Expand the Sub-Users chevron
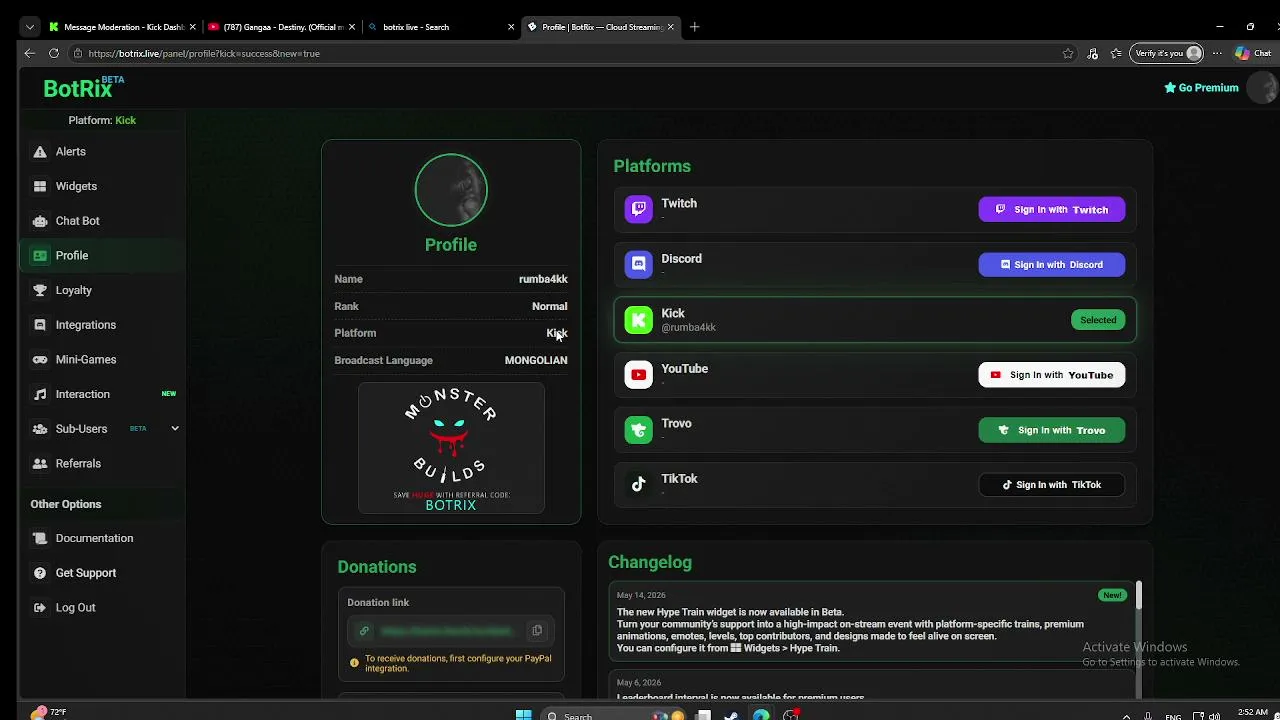This screenshot has height=720, width=1280. (x=175, y=429)
